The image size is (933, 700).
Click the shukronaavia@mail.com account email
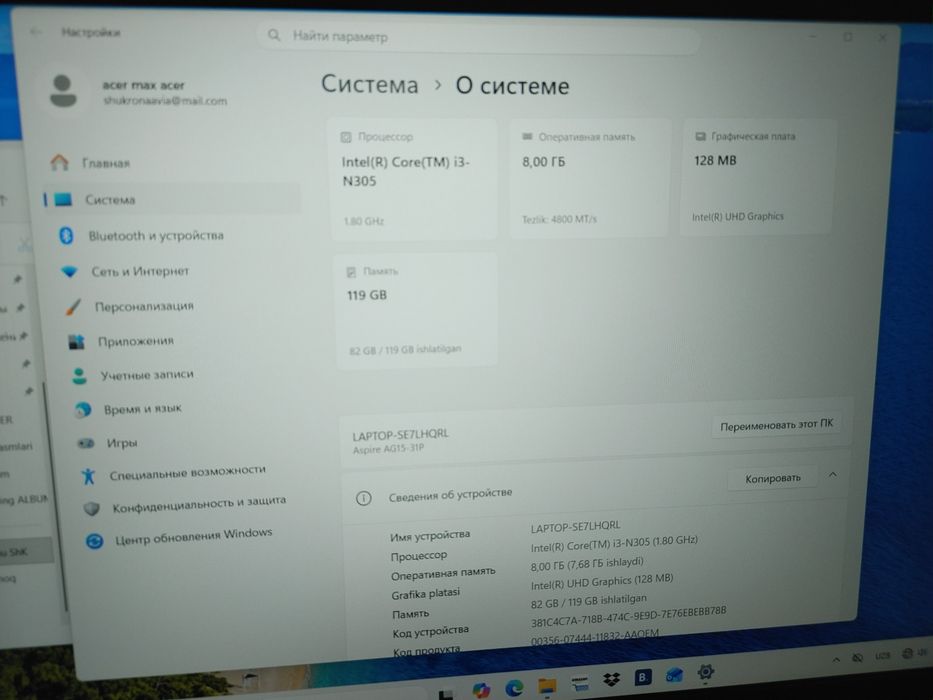pos(165,101)
